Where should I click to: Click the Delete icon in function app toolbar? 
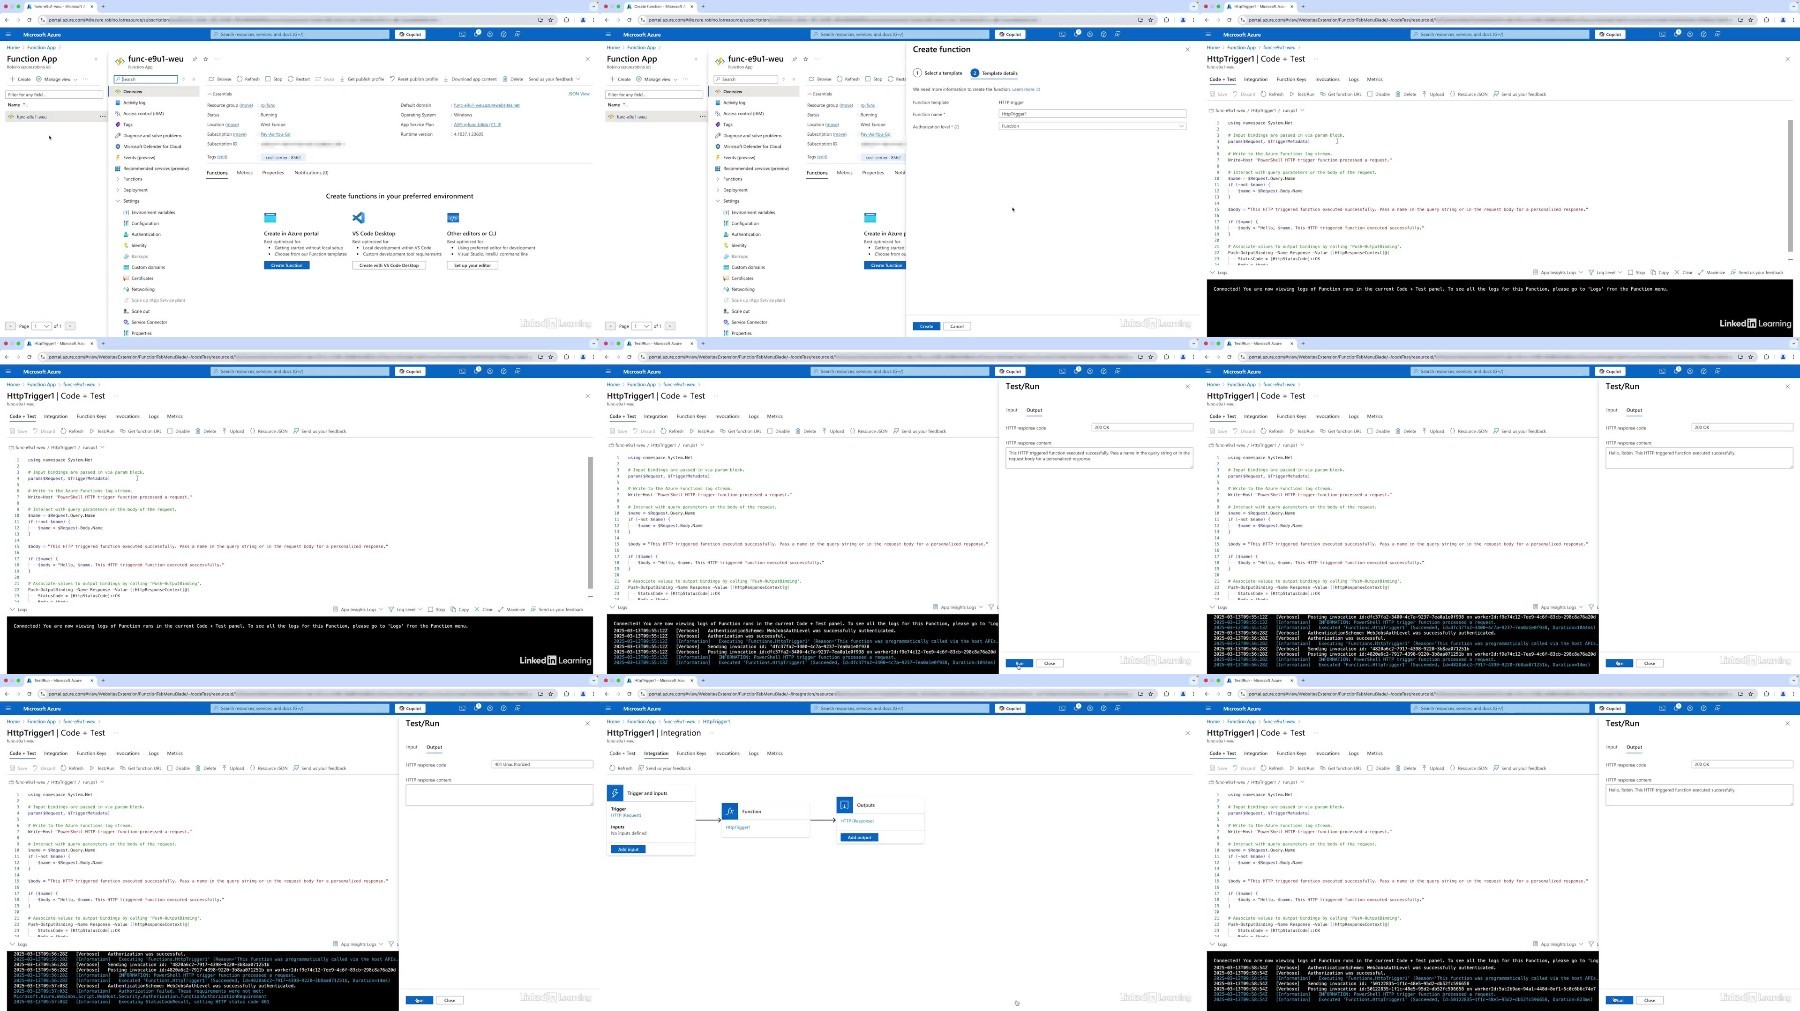pos(506,79)
